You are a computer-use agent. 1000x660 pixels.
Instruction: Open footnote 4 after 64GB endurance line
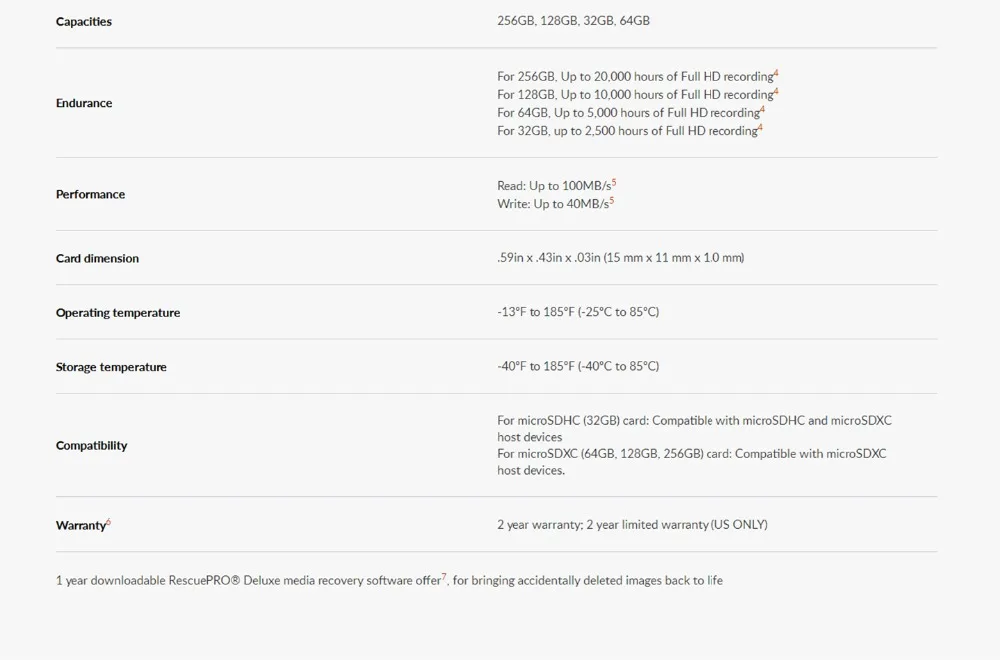[762, 109]
